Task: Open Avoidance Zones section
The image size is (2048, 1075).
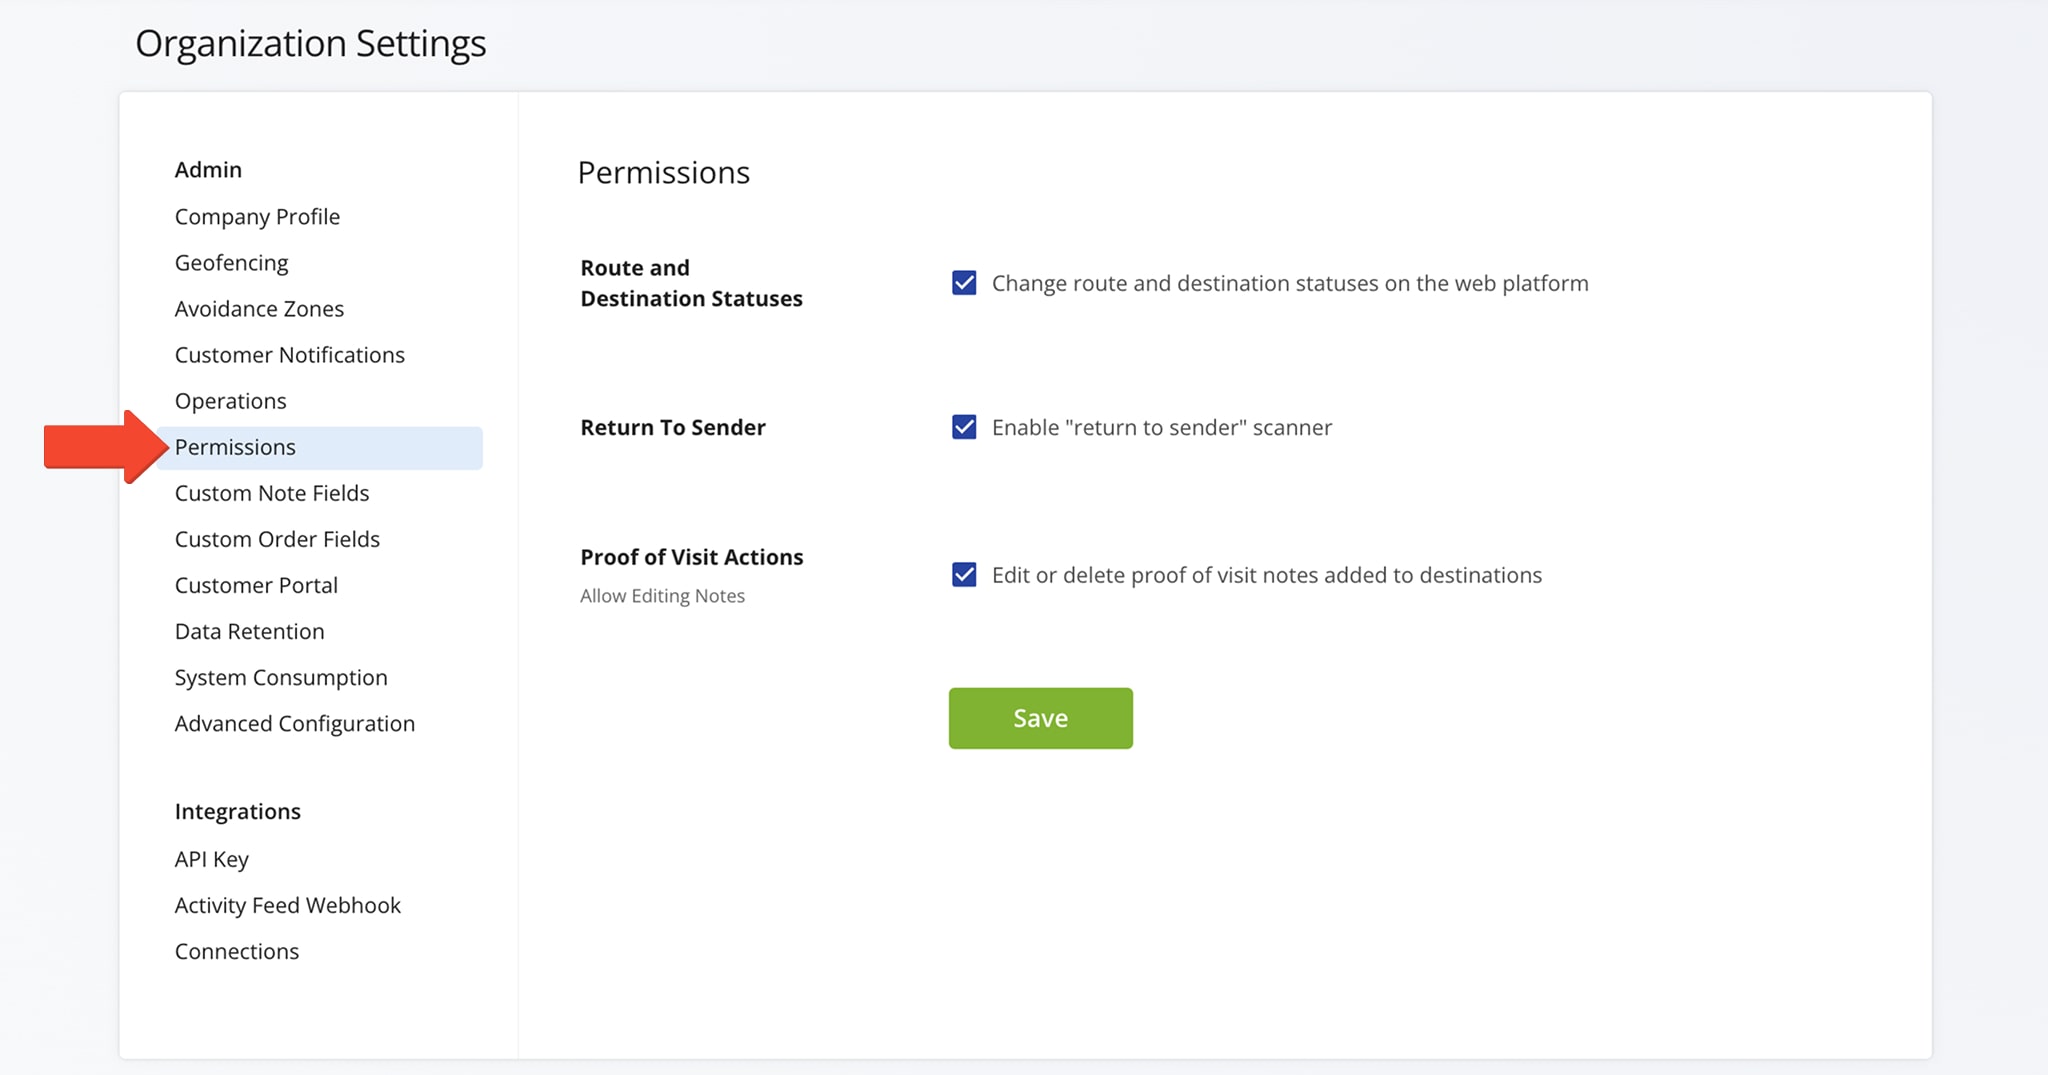Action: pyautogui.click(x=259, y=309)
